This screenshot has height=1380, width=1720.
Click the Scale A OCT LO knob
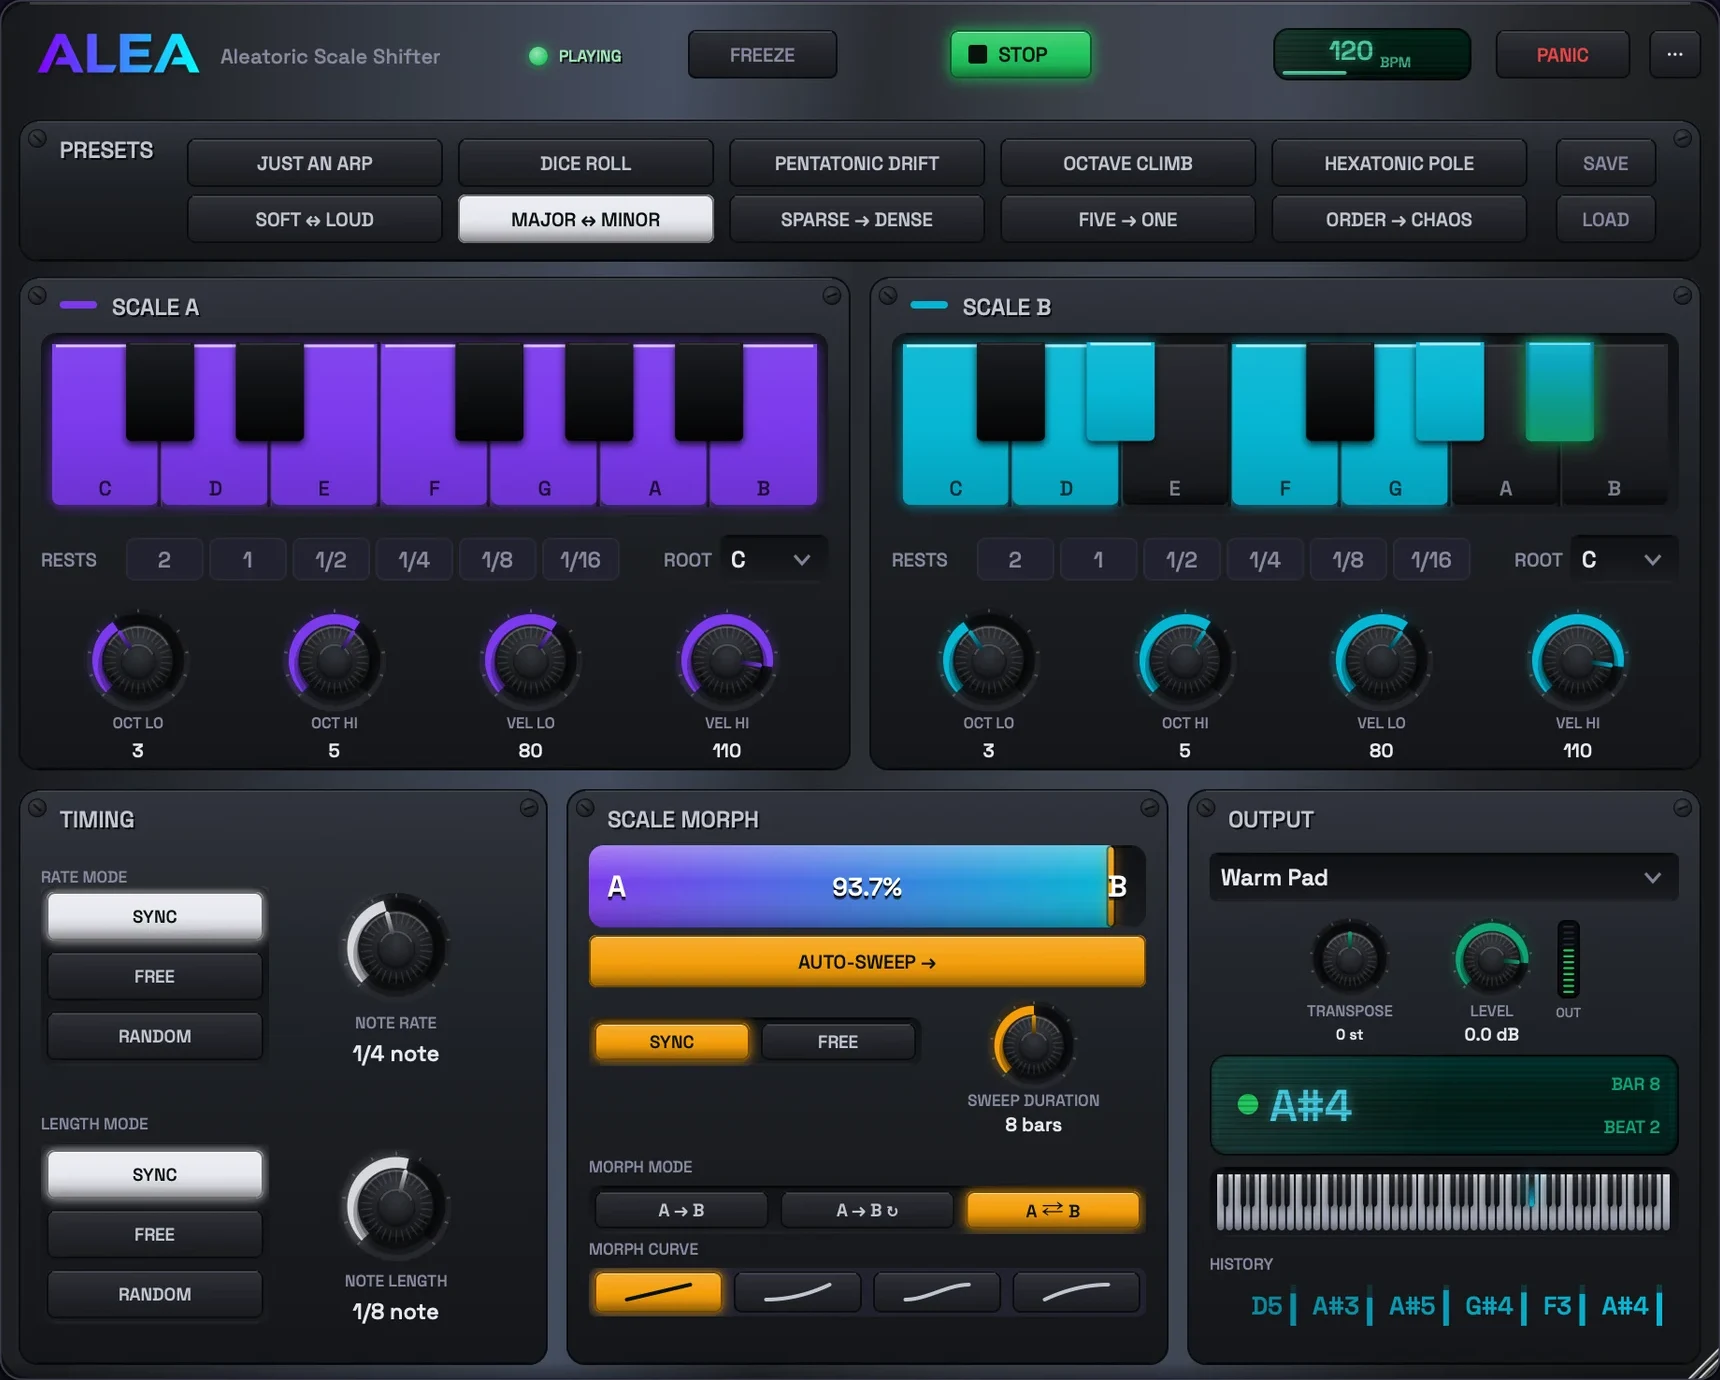click(138, 659)
